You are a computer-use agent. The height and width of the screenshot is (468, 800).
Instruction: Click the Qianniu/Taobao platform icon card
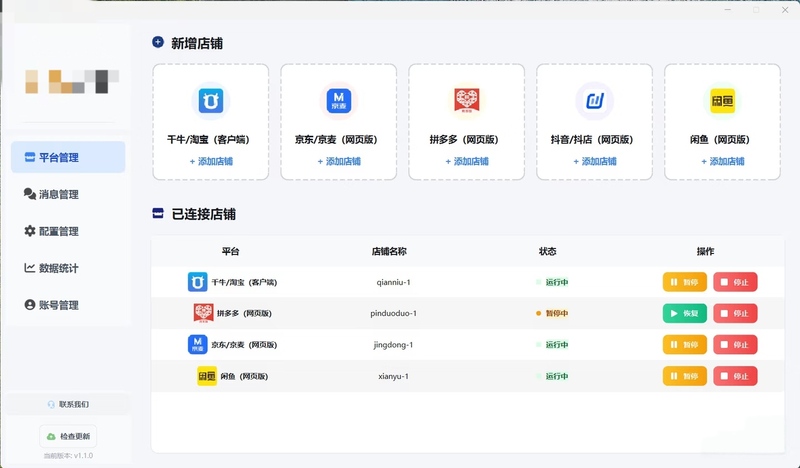point(211,101)
